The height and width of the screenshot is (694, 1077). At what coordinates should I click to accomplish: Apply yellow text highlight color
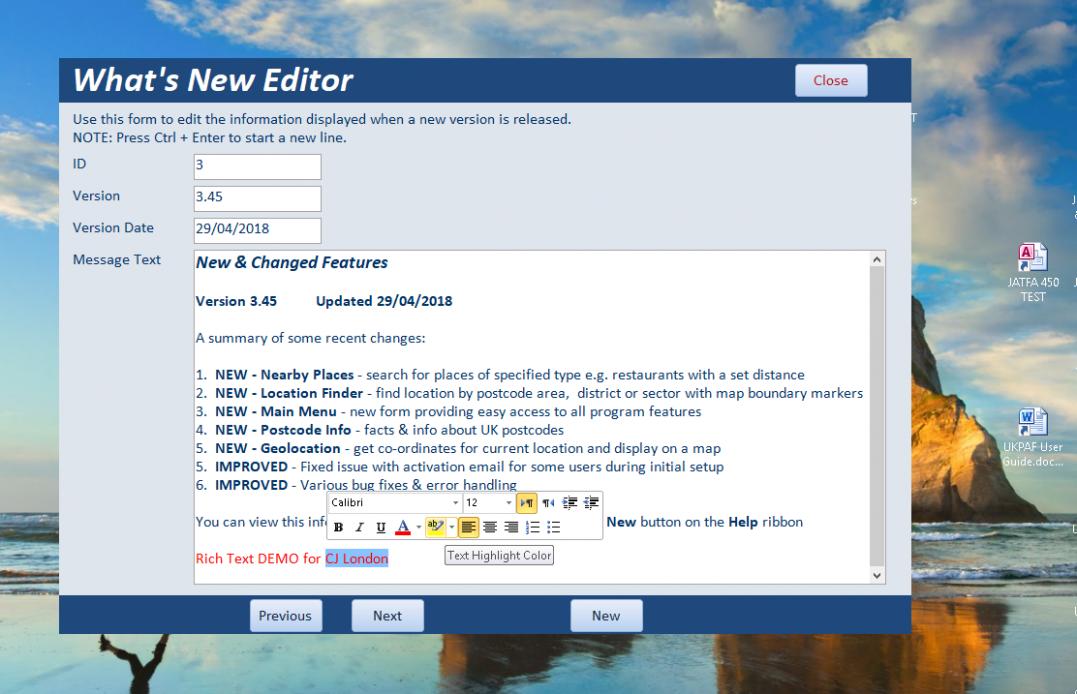coord(435,527)
